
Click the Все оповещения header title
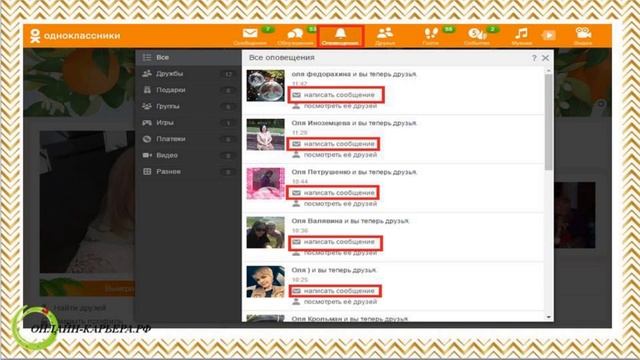tap(282, 58)
